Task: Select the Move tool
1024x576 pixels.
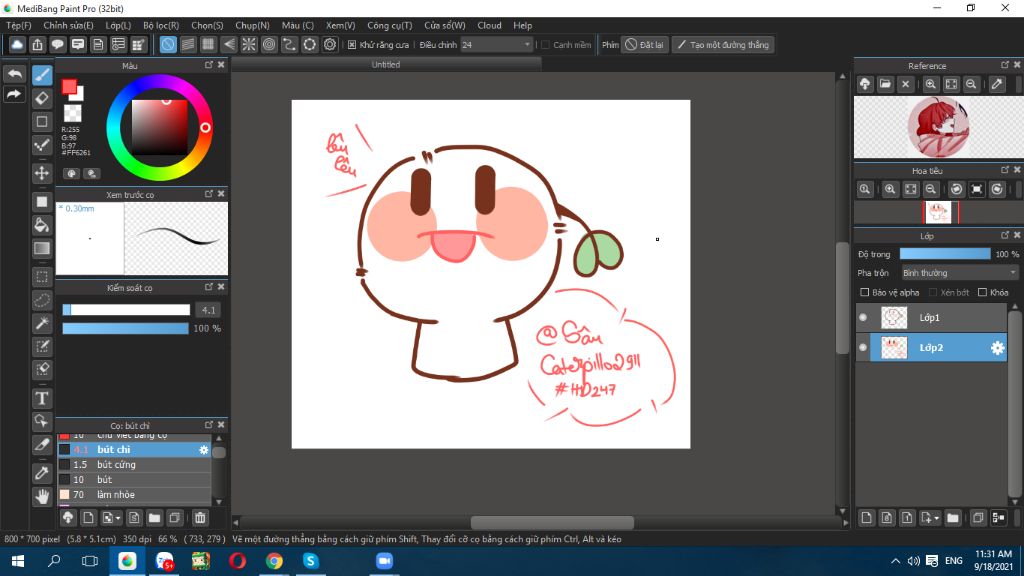Action: point(42,173)
